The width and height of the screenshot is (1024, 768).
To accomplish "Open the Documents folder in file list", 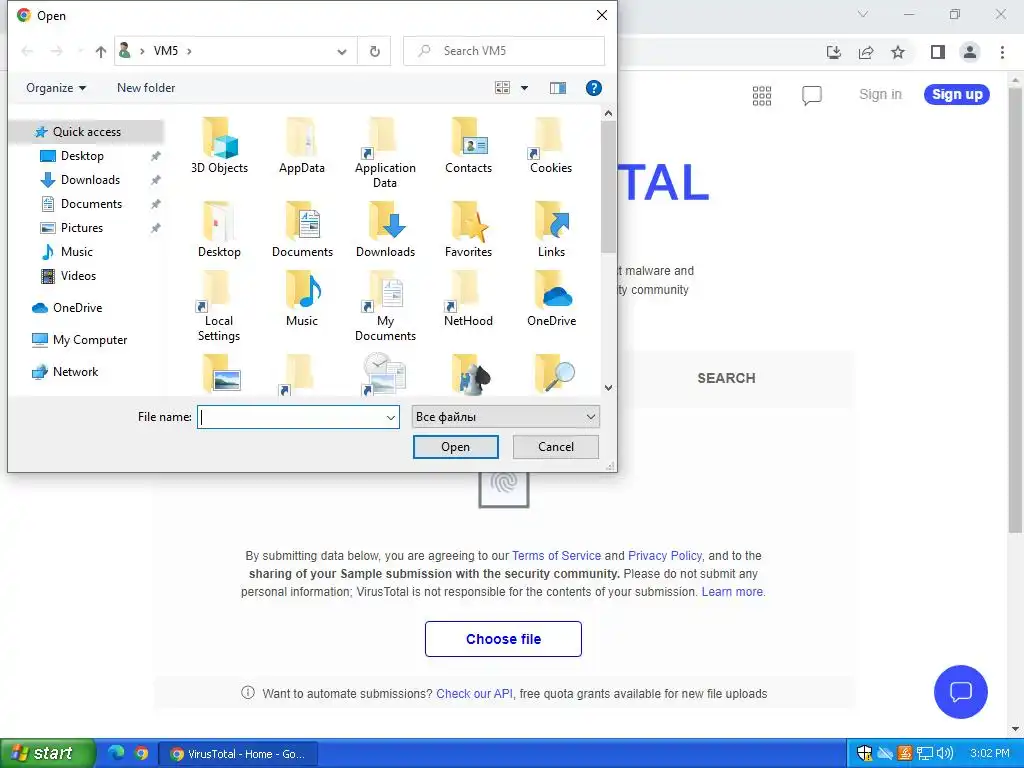I will [x=302, y=229].
